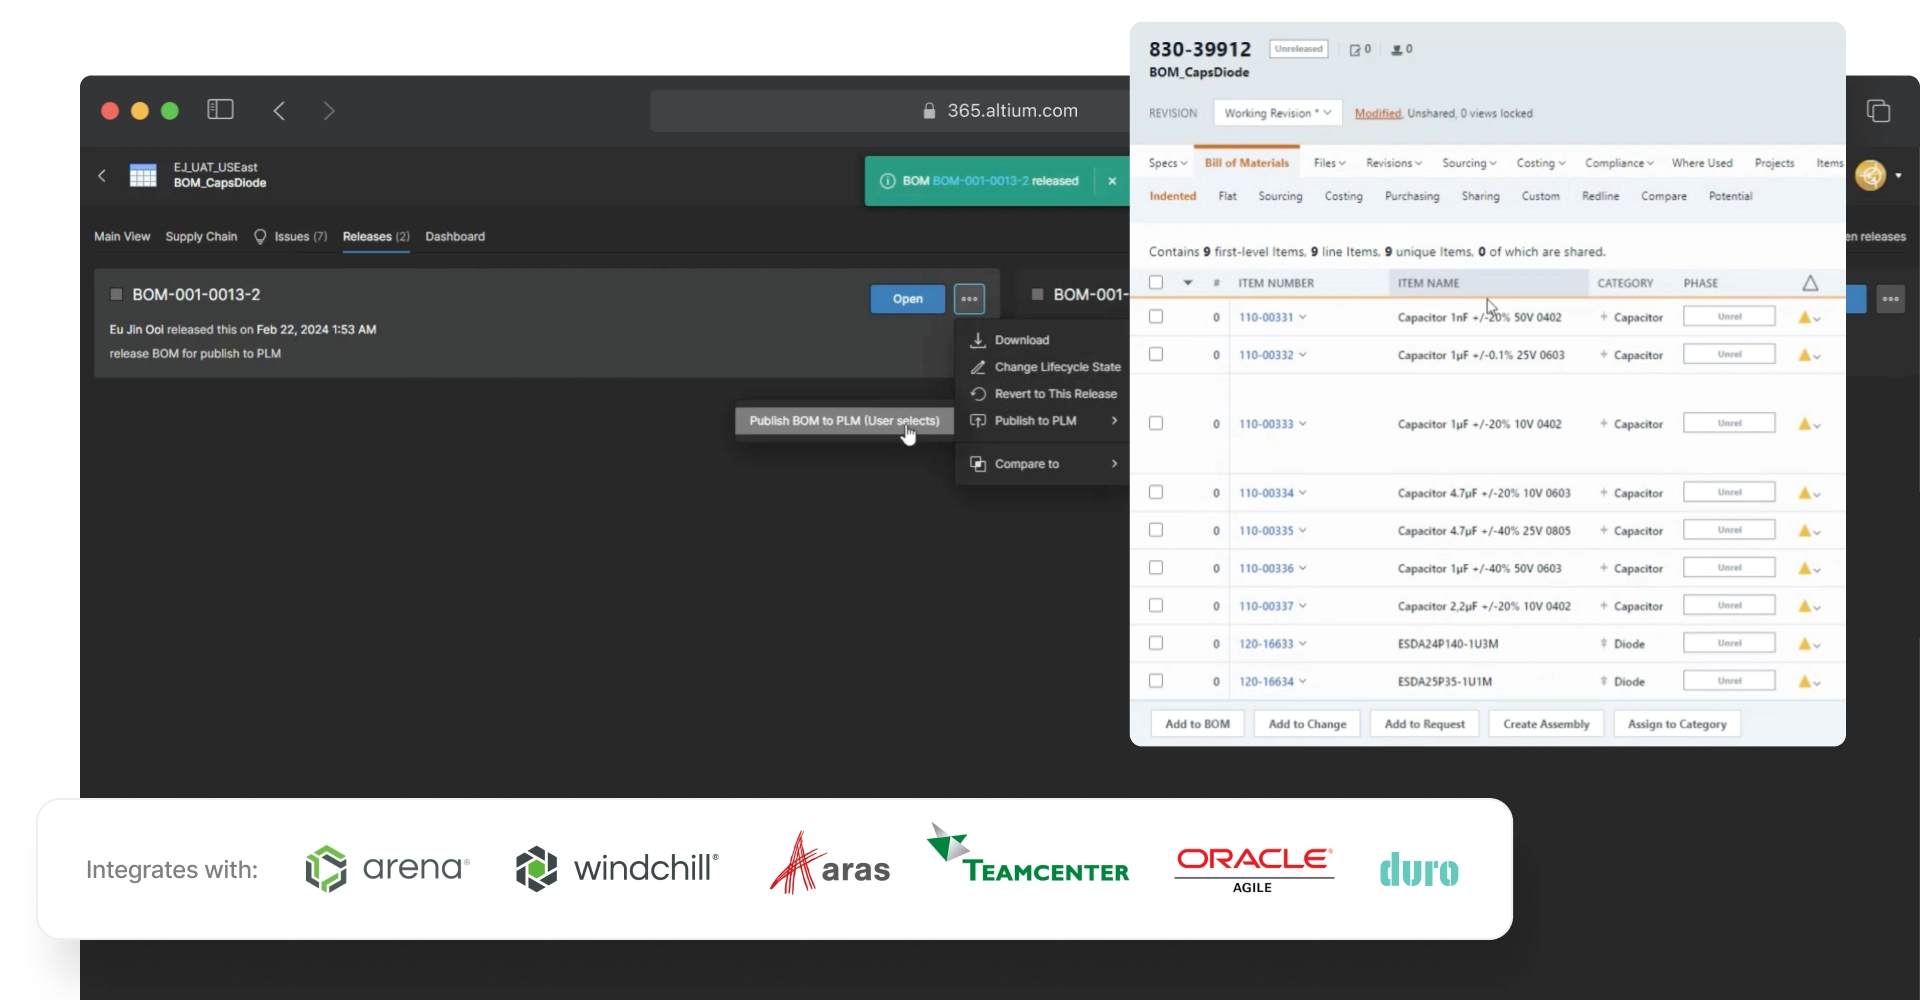Image resolution: width=1920 pixels, height=1000 pixels.
Task: Open the item 110-00332 number dropdown
Action: [x=1303, y=355]
